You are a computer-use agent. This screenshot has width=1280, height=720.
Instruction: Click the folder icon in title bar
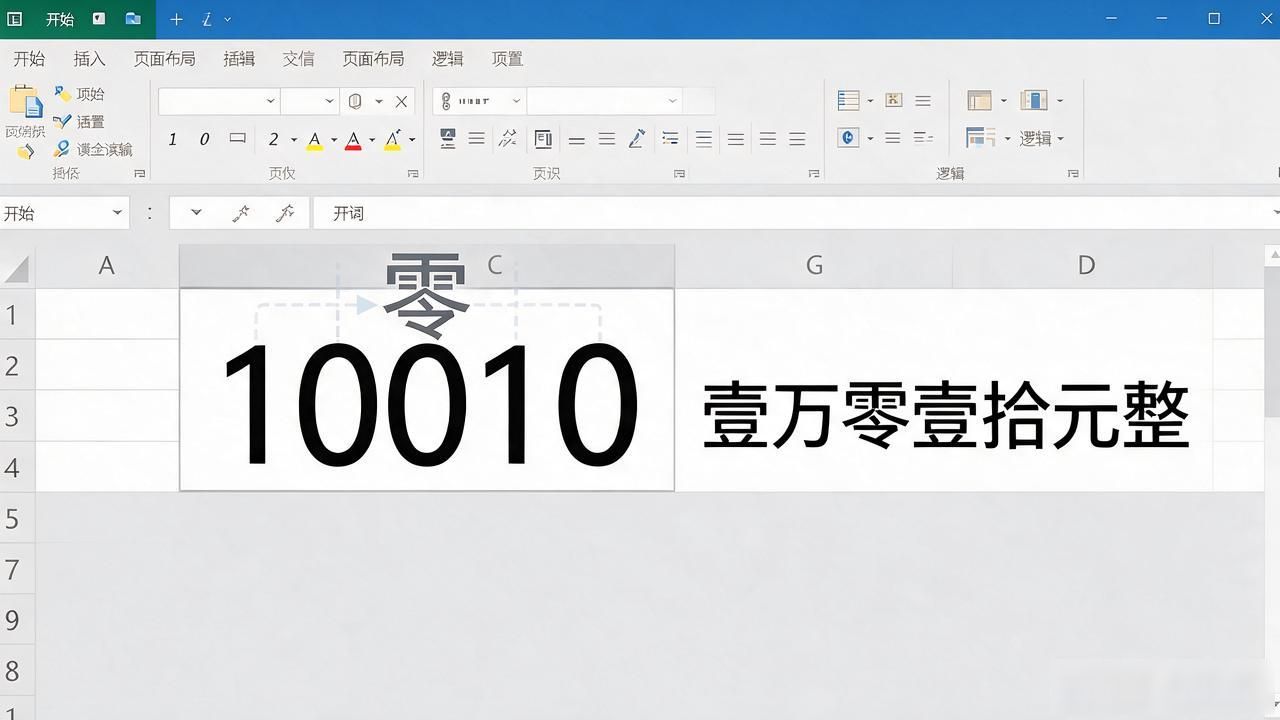coord(133,19)
